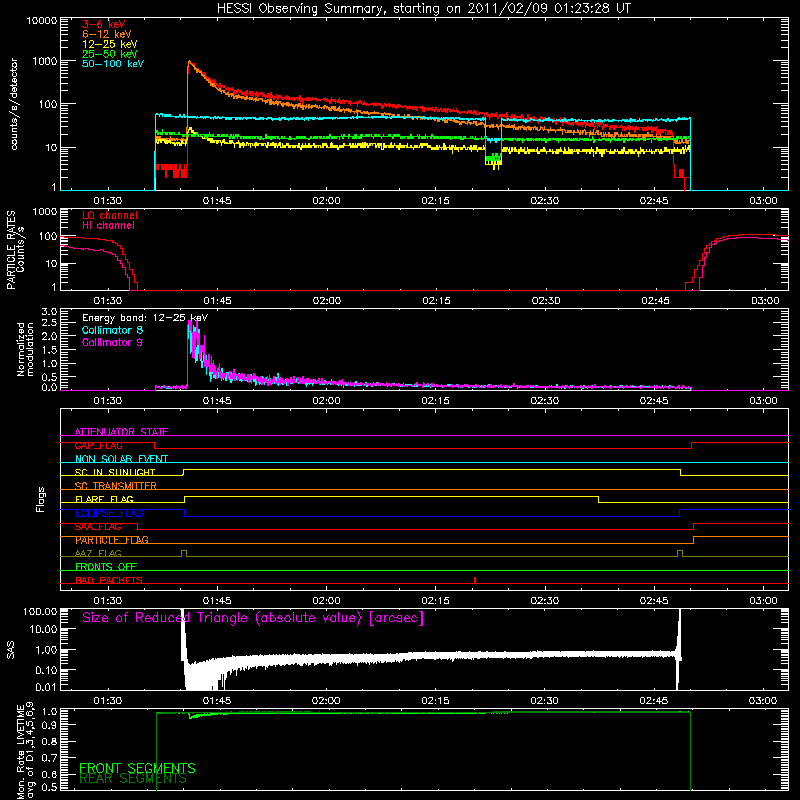
Task: Select the FRONT SEGMENTS legend label
Action: click(137, 768)
